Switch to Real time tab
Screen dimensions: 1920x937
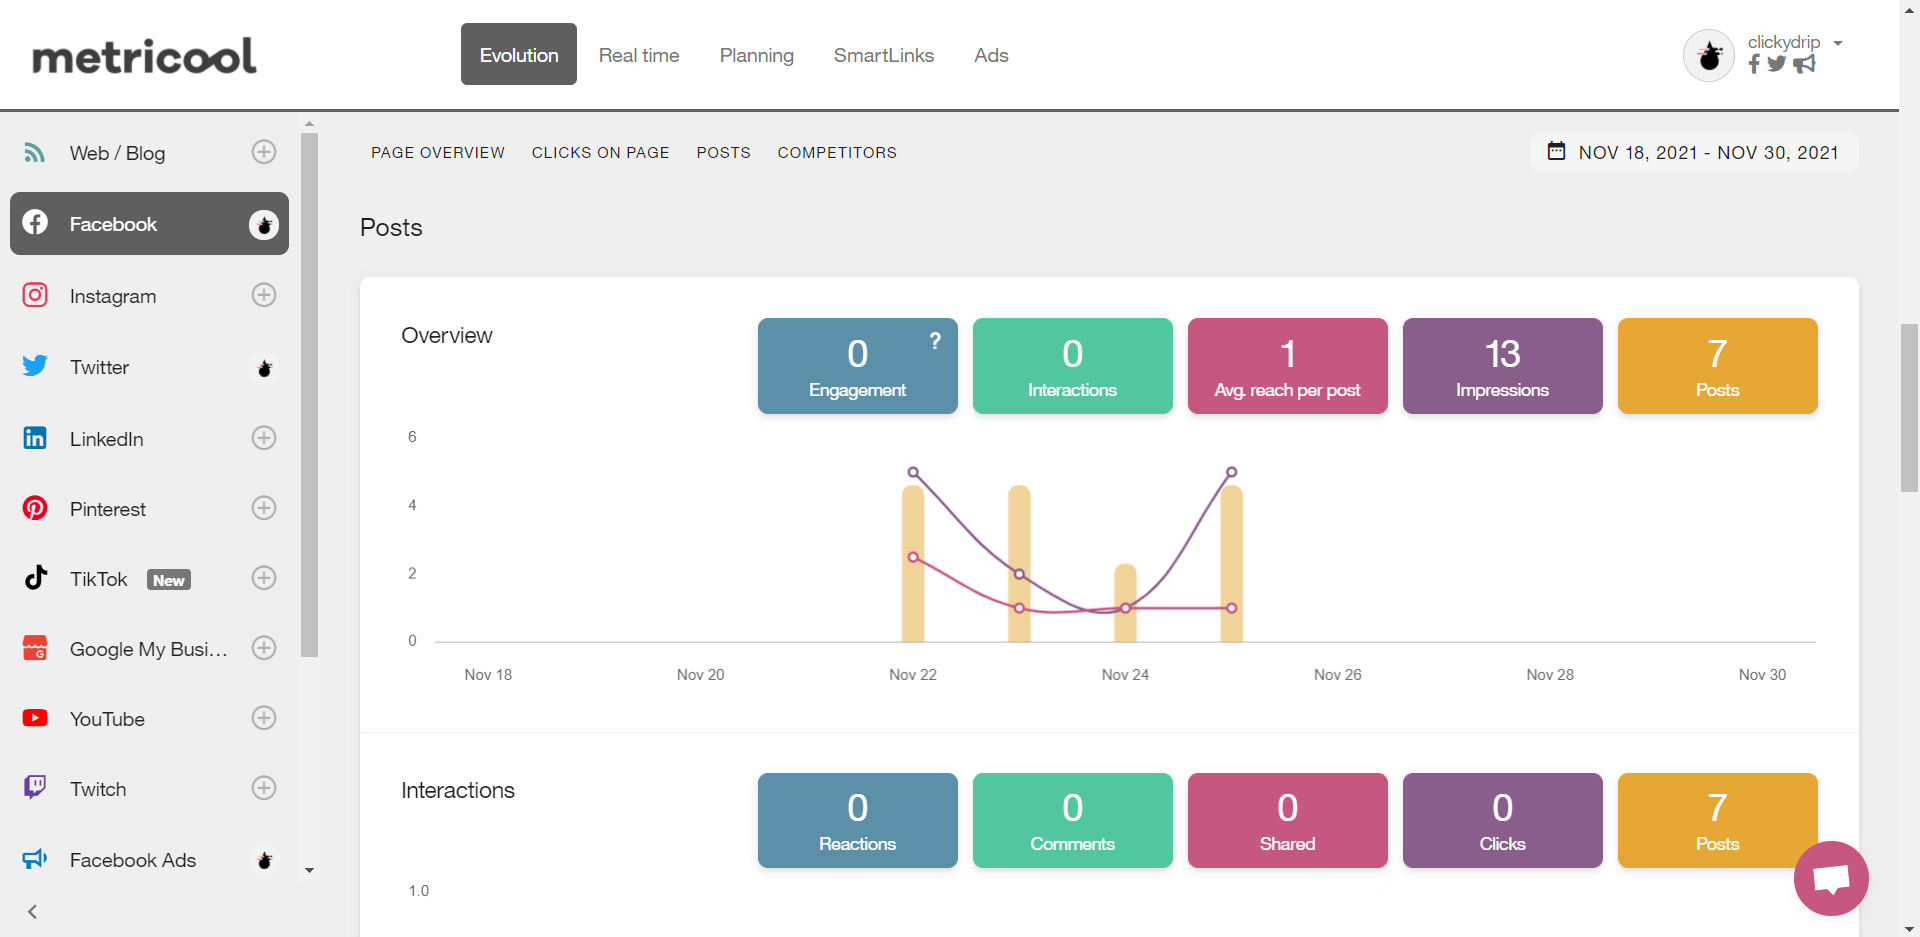tap(639, 55)
